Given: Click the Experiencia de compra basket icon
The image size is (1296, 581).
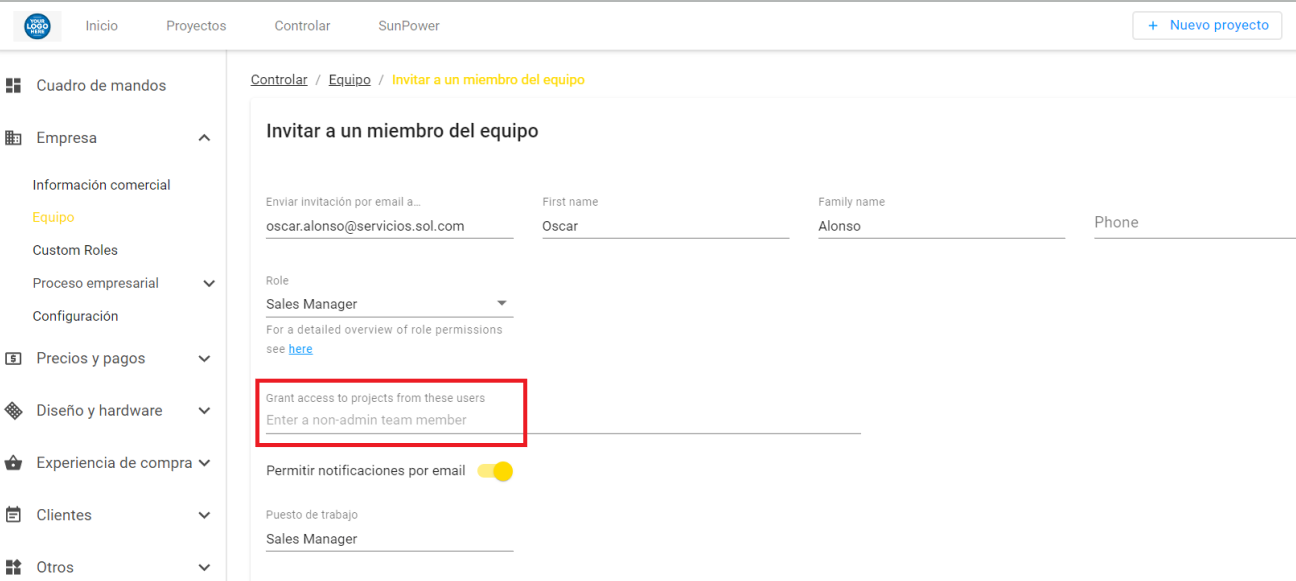Looking at the screenshot, I should 14,463.
